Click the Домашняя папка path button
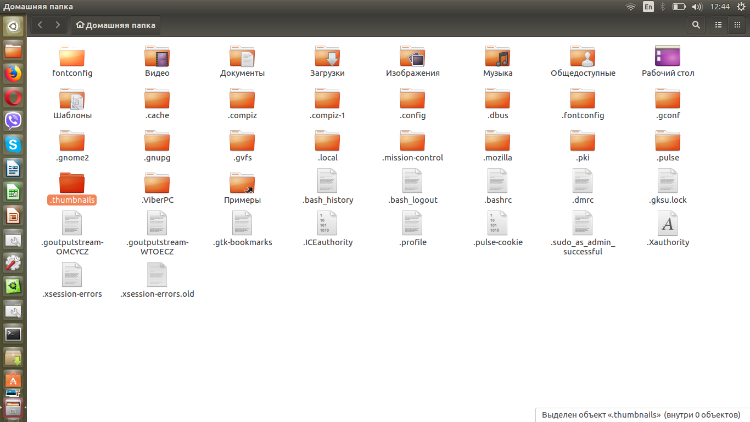 (116, 24)
